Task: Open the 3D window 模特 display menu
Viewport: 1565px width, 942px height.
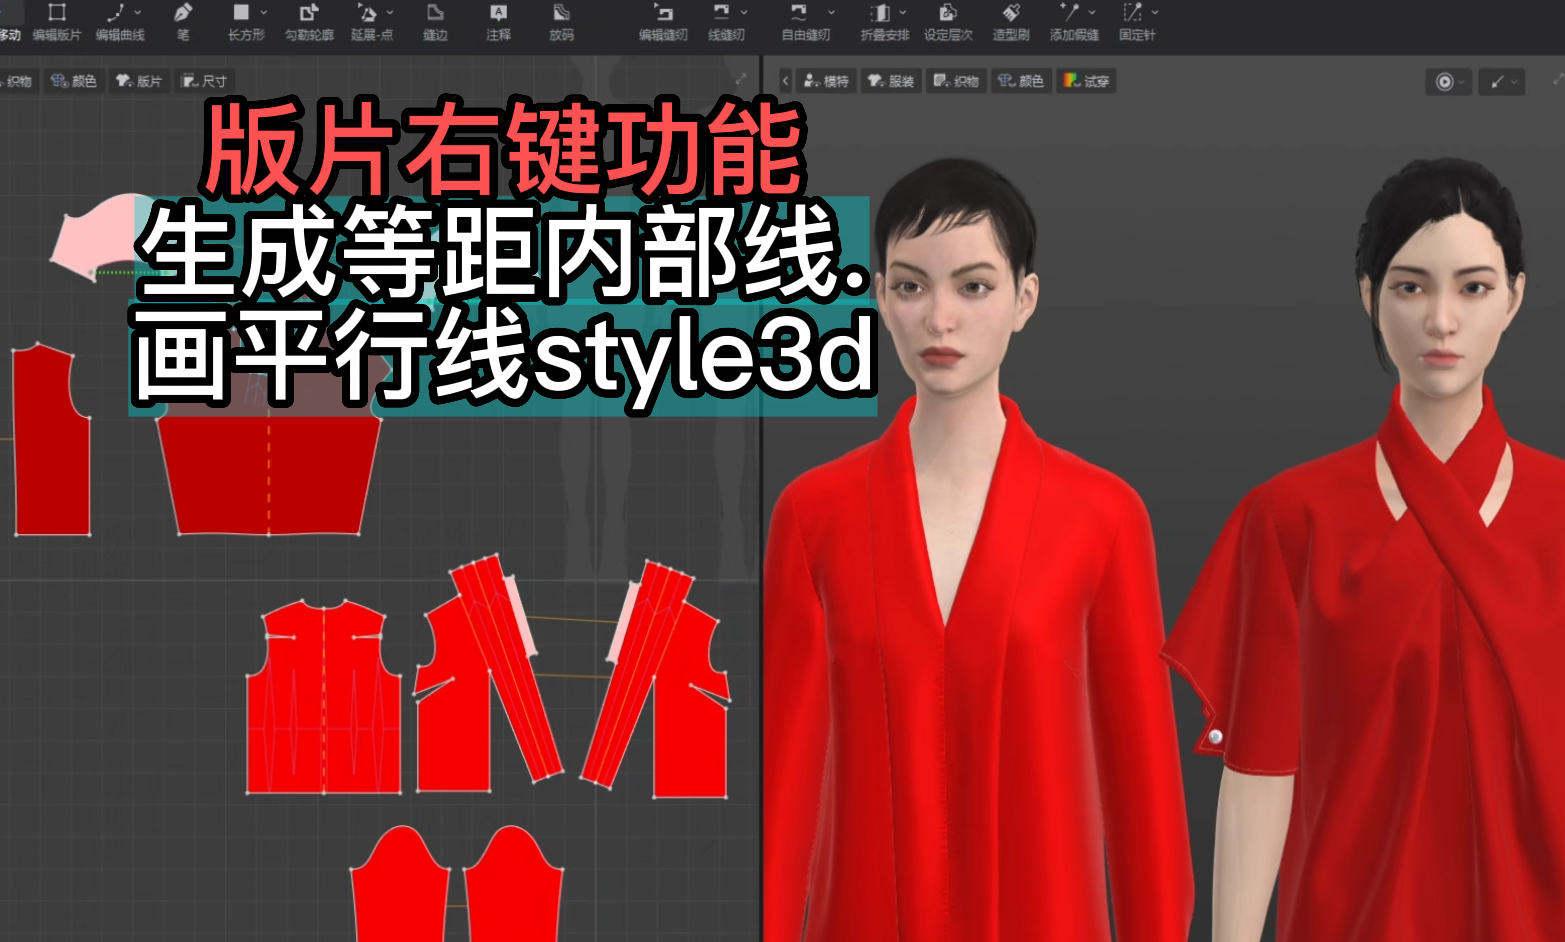Action: pyautogui.click(x=826, y=81)
